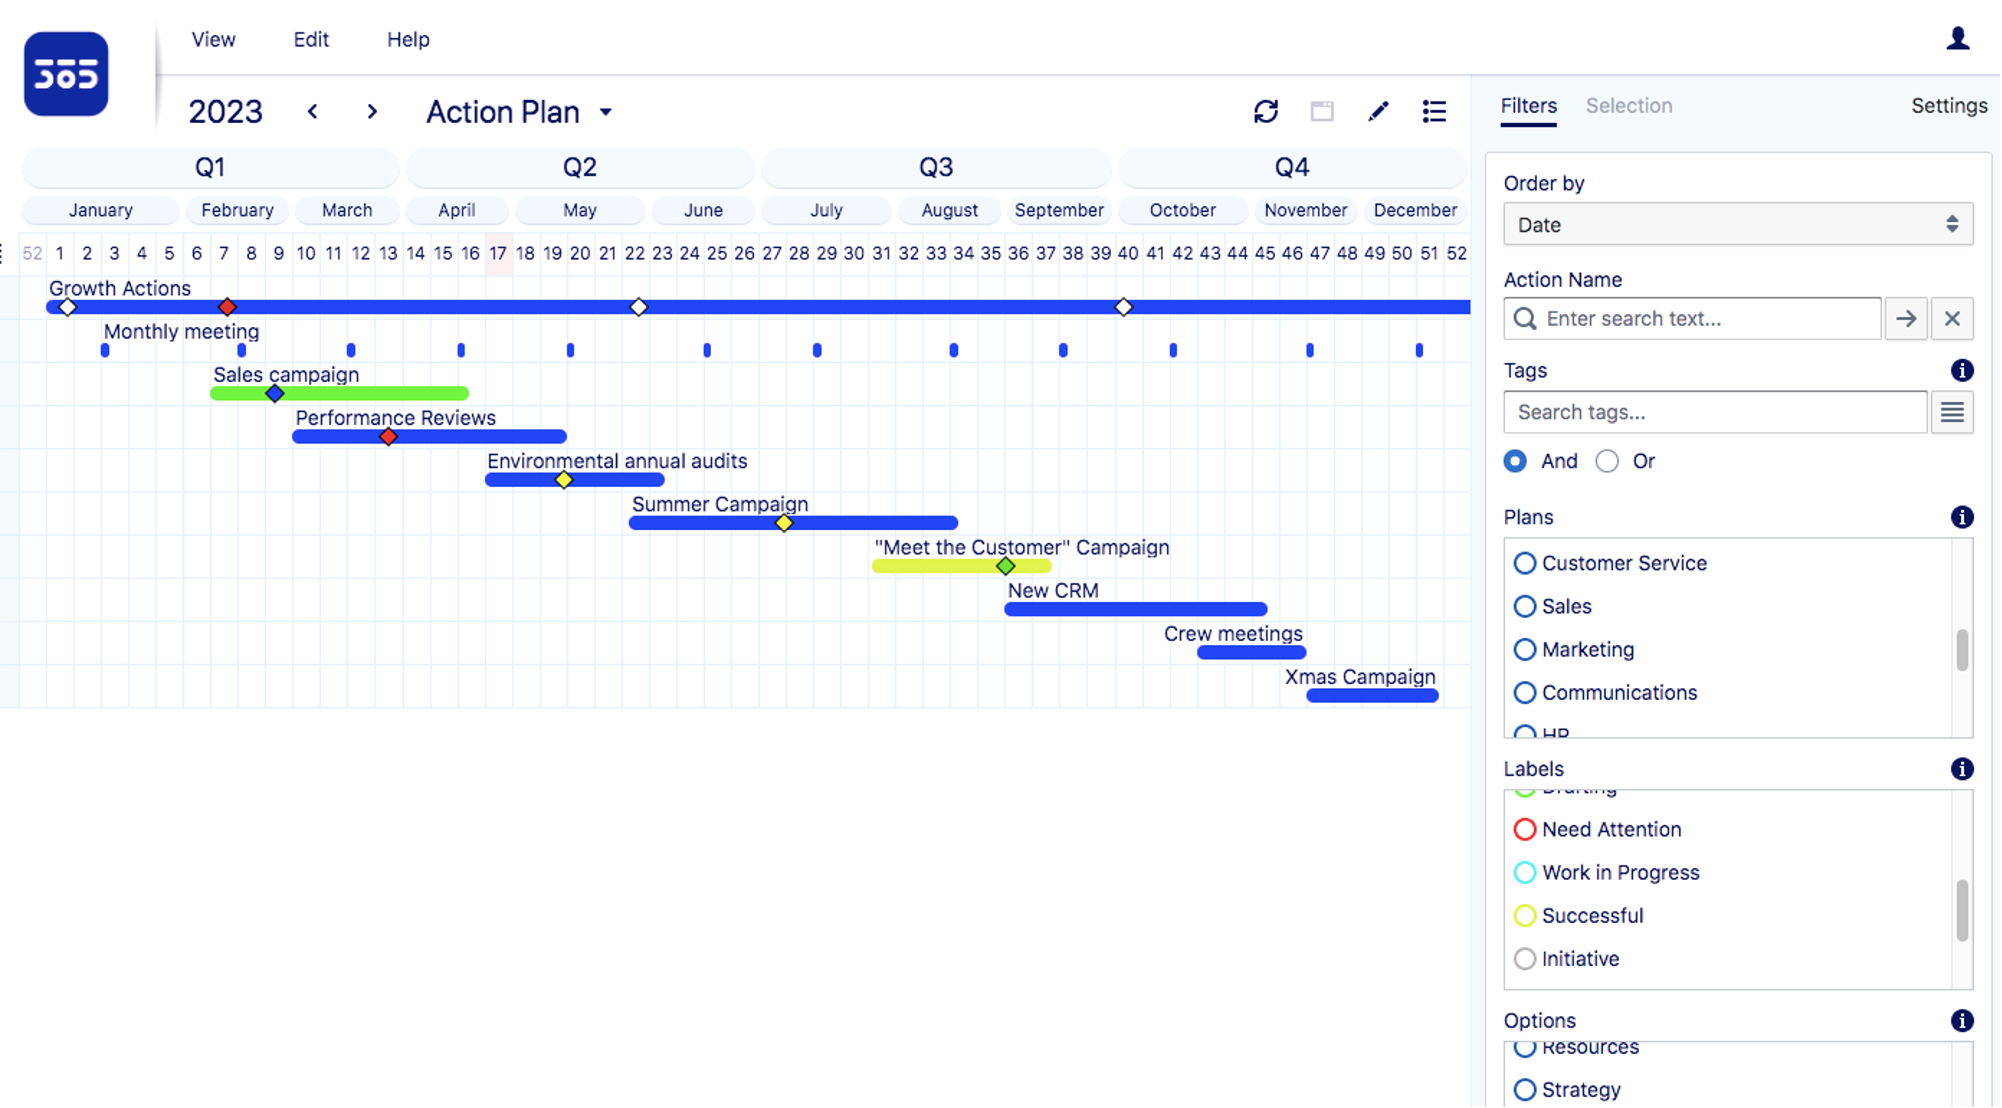
Task: Go to next year with right arrow
Action: (x=371, y=112)
